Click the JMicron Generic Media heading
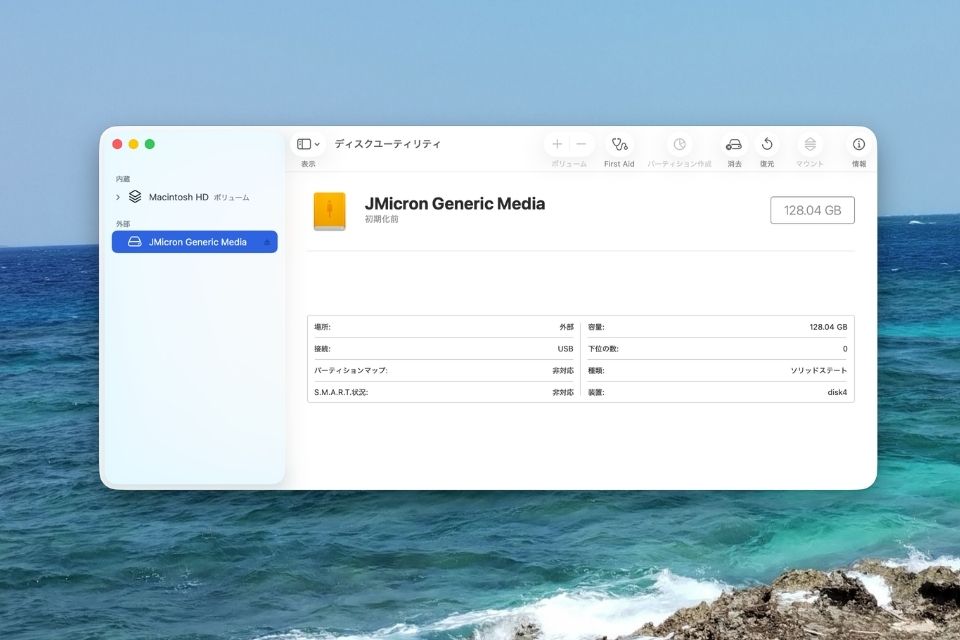This screenshot has height=640, width=960. coord(454,203)
